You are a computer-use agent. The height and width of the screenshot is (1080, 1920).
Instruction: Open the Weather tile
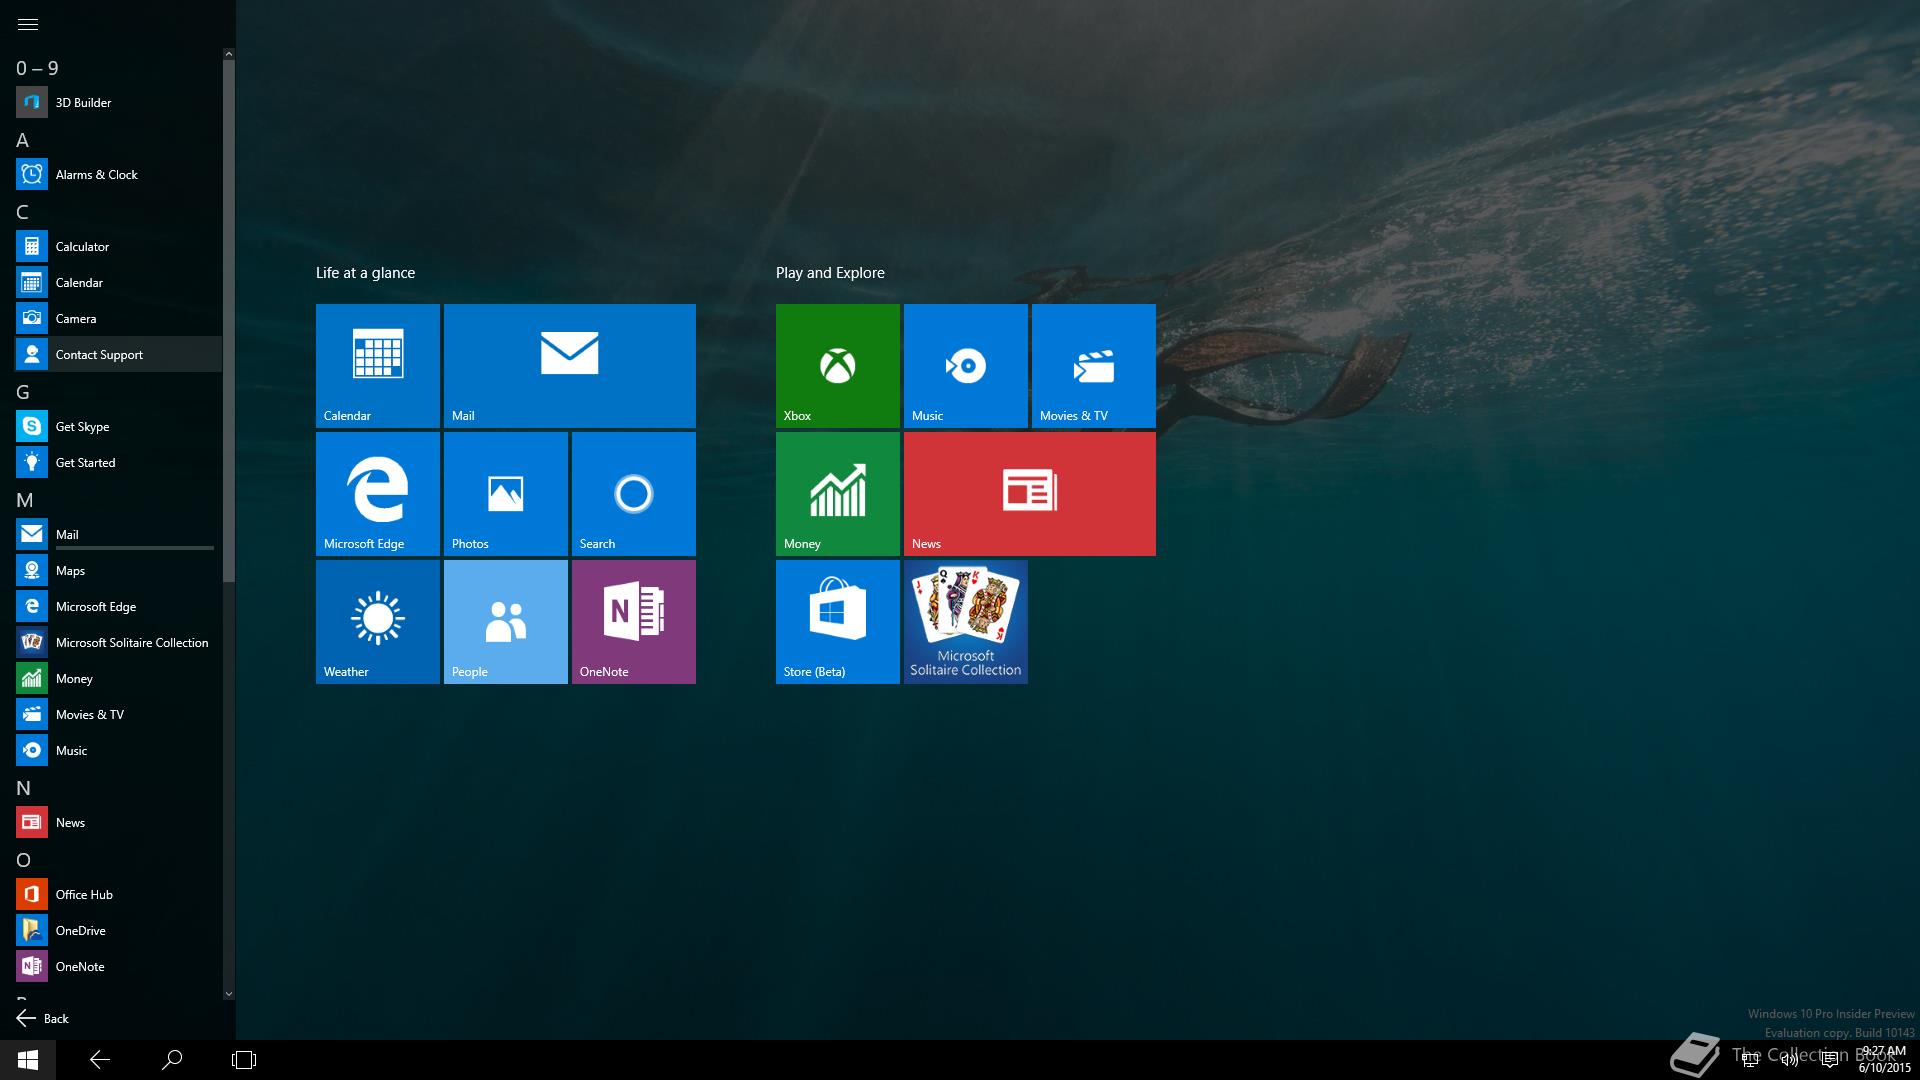coord(378,622)
